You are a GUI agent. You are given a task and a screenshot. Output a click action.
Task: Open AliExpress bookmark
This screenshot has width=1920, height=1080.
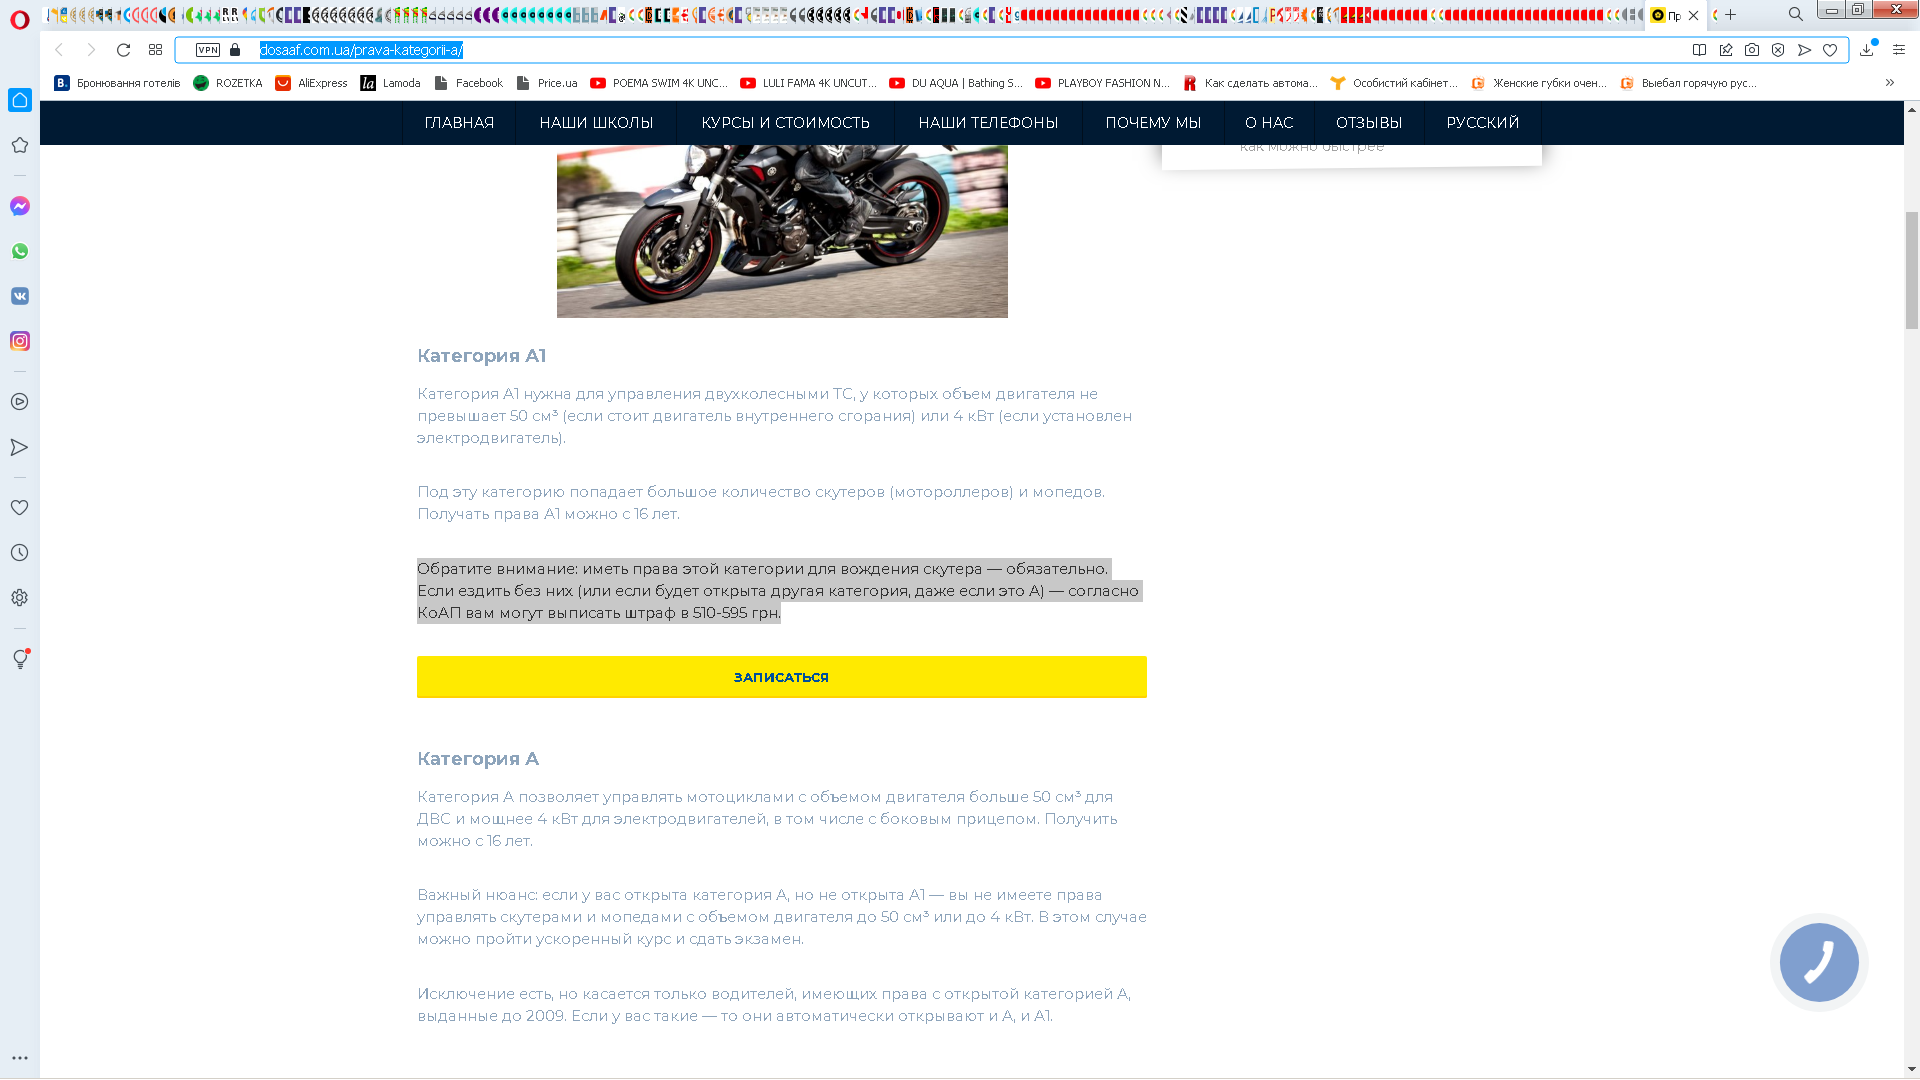coord(311,83)
